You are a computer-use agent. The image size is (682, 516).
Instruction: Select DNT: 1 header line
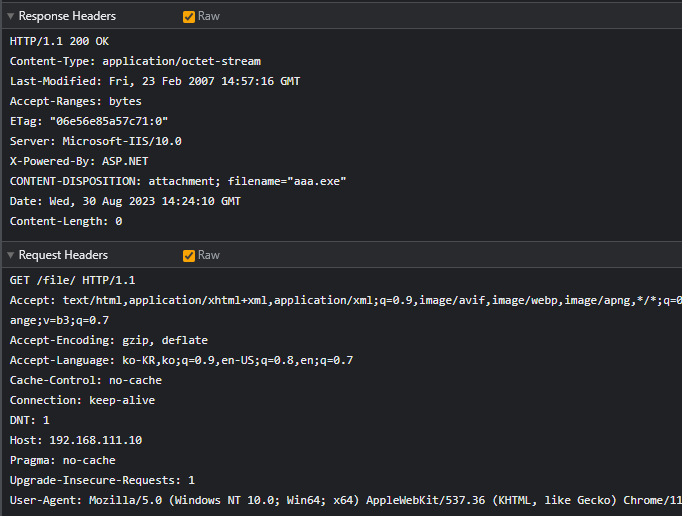(x=30, y=420)
